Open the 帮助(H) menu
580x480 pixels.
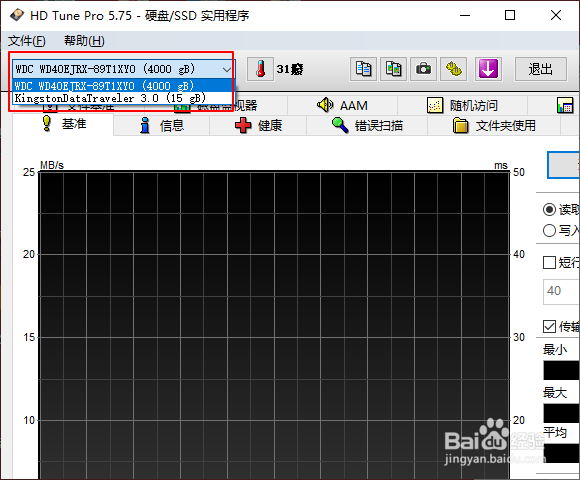(84, 41)
